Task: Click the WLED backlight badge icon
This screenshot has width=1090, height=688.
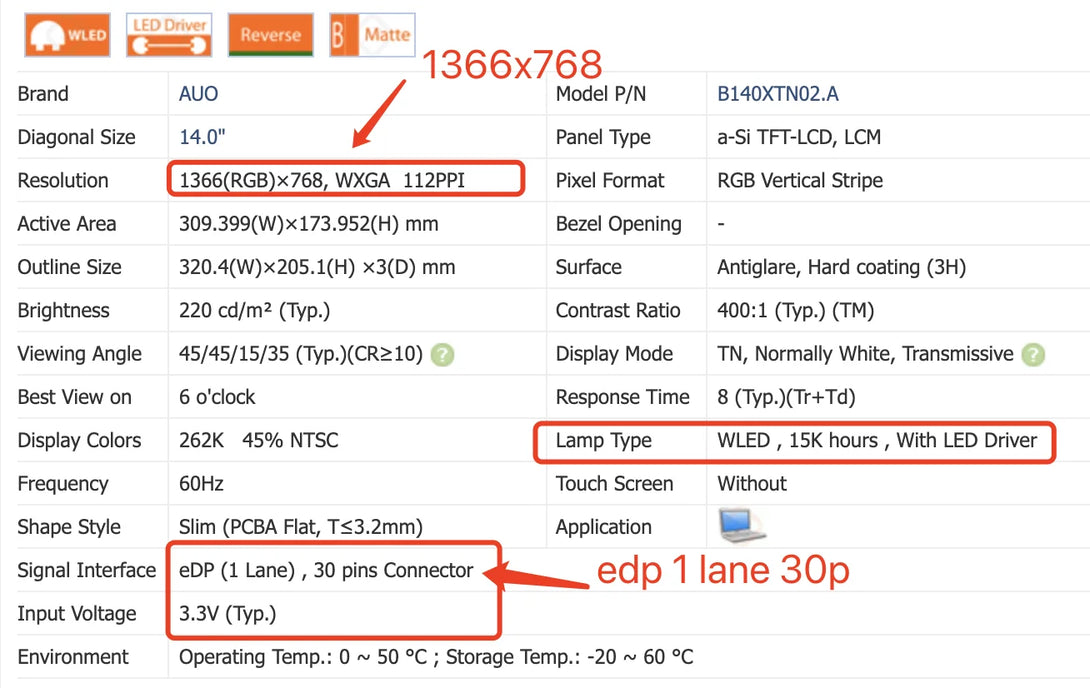Action: pos(68,35)
